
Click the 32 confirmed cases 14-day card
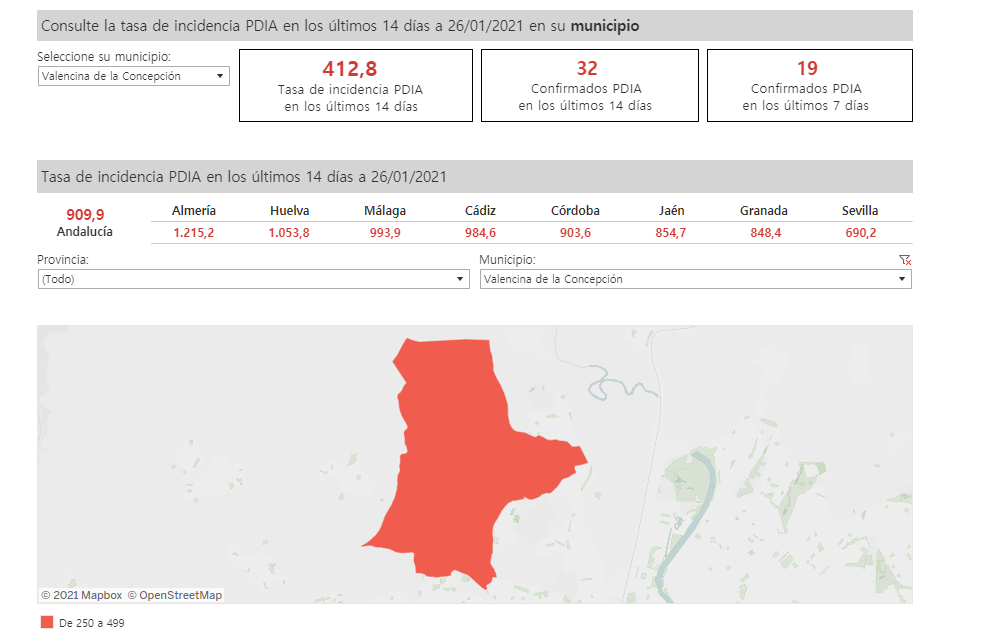(x=589, y=85)
